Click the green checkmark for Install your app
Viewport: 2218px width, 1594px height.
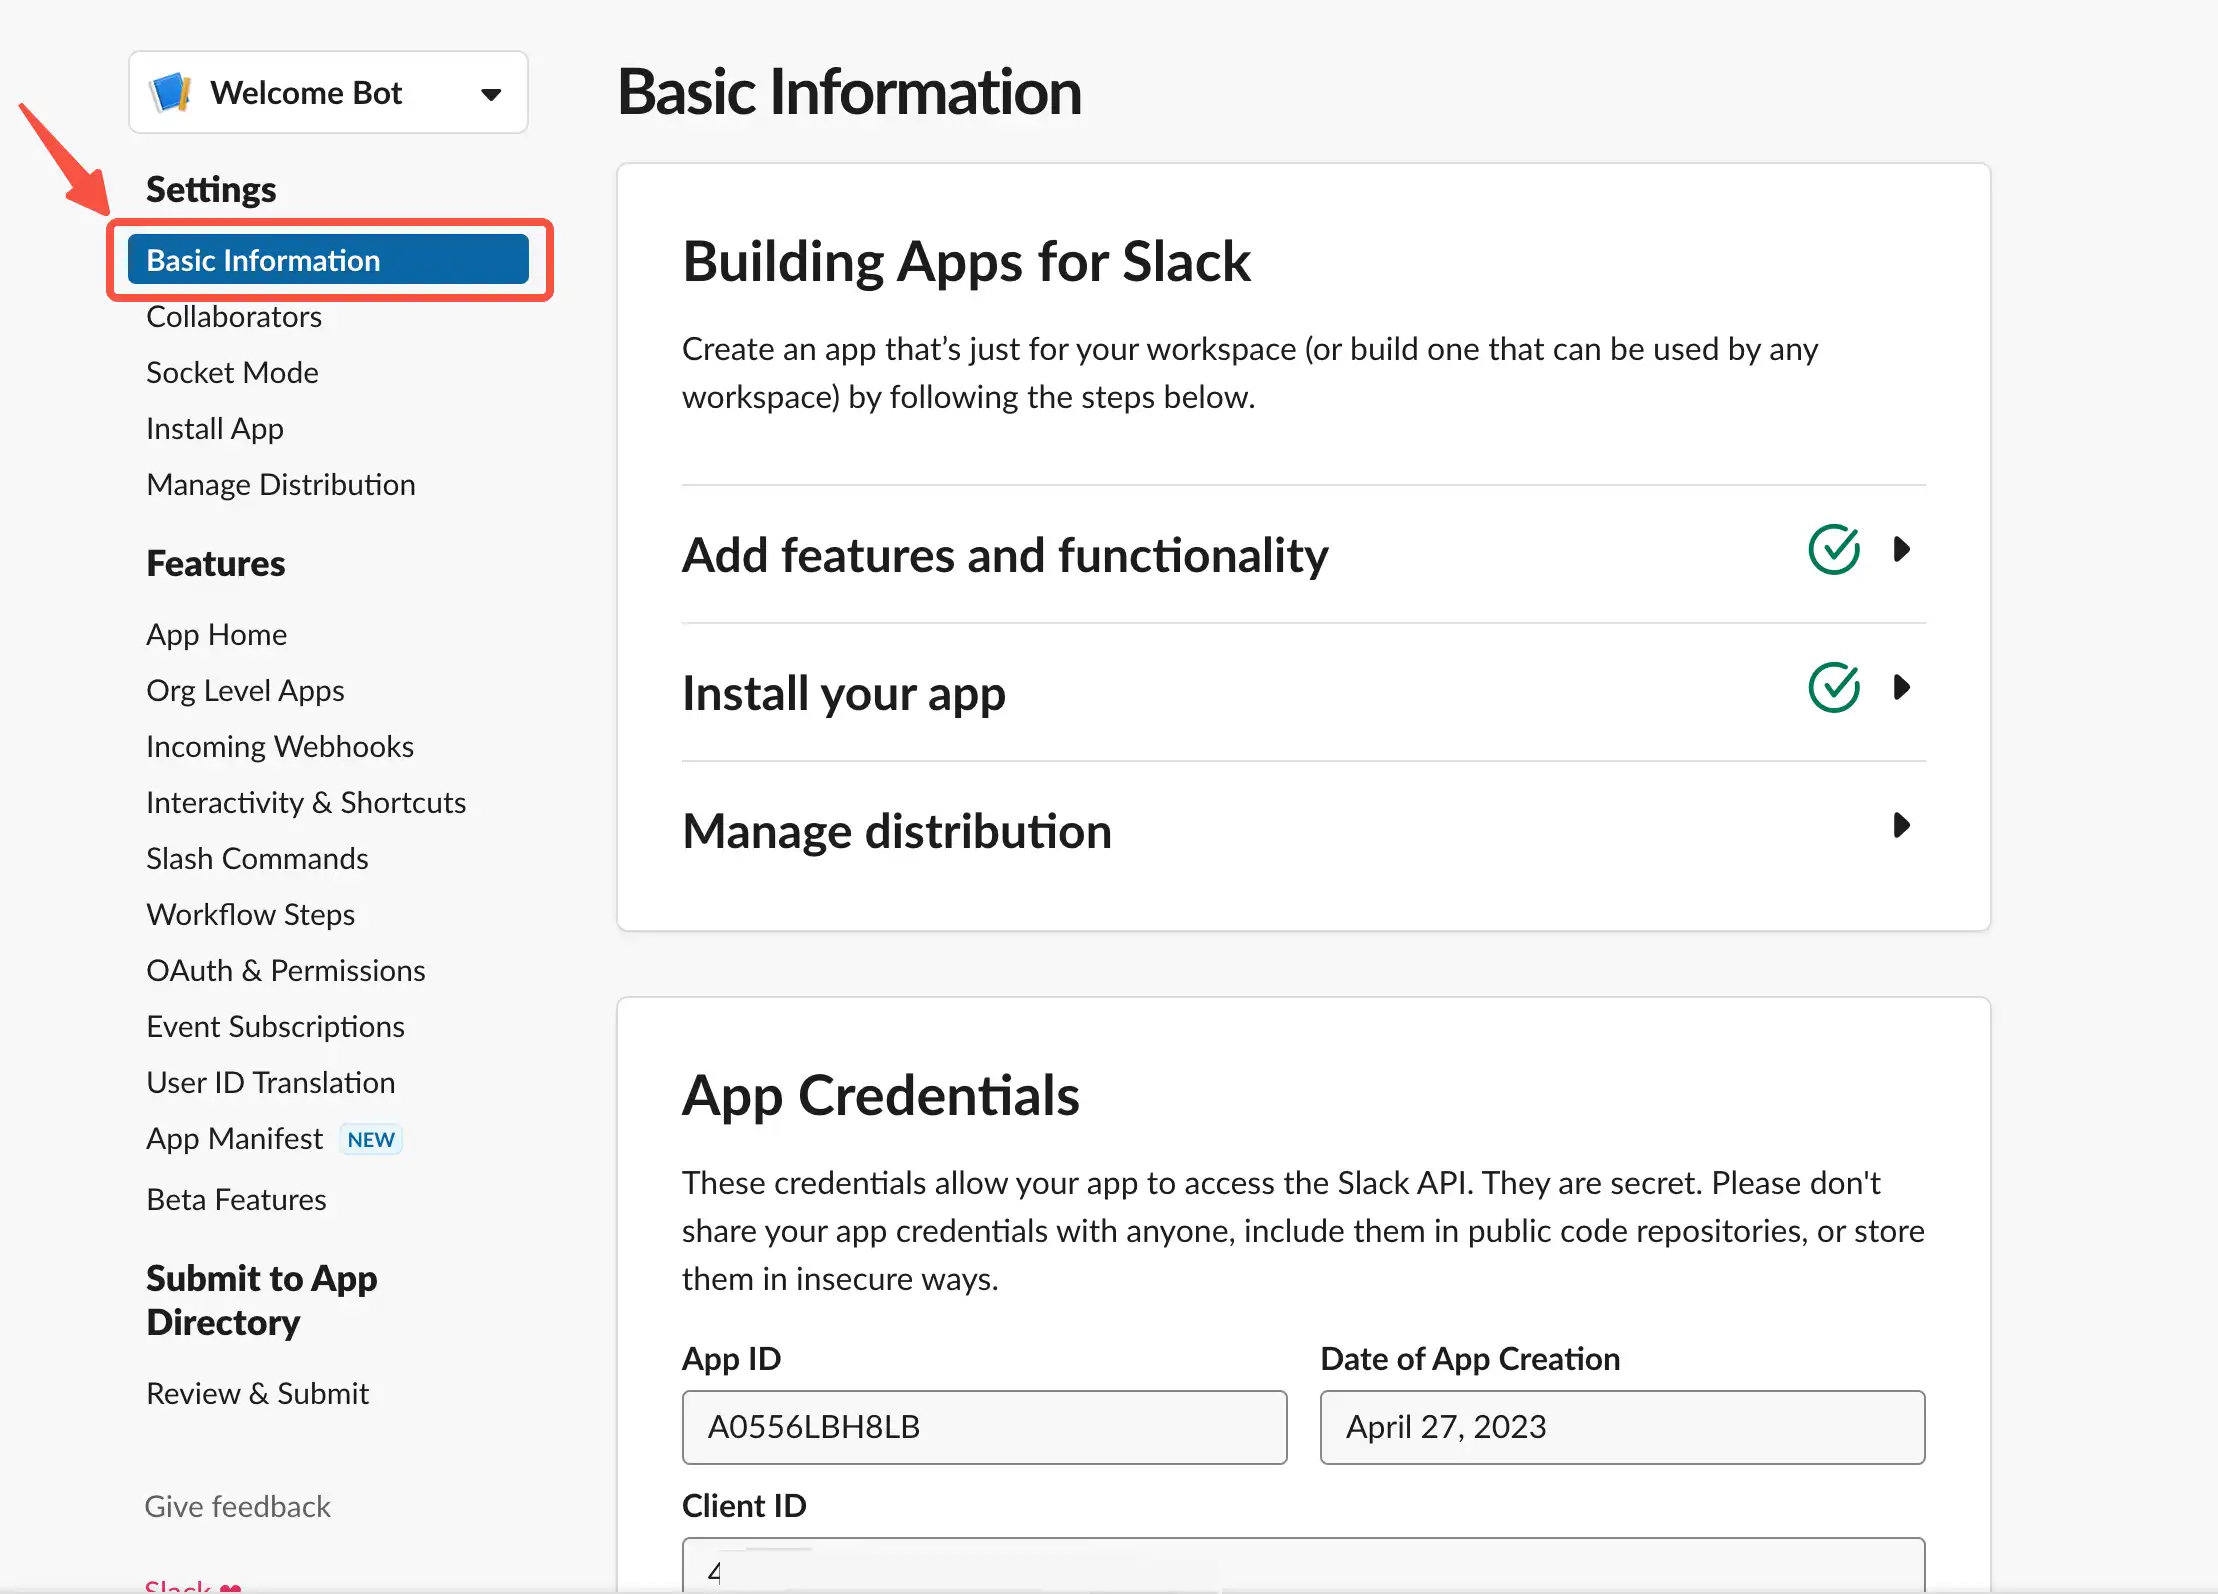[x=1834, y=687]
